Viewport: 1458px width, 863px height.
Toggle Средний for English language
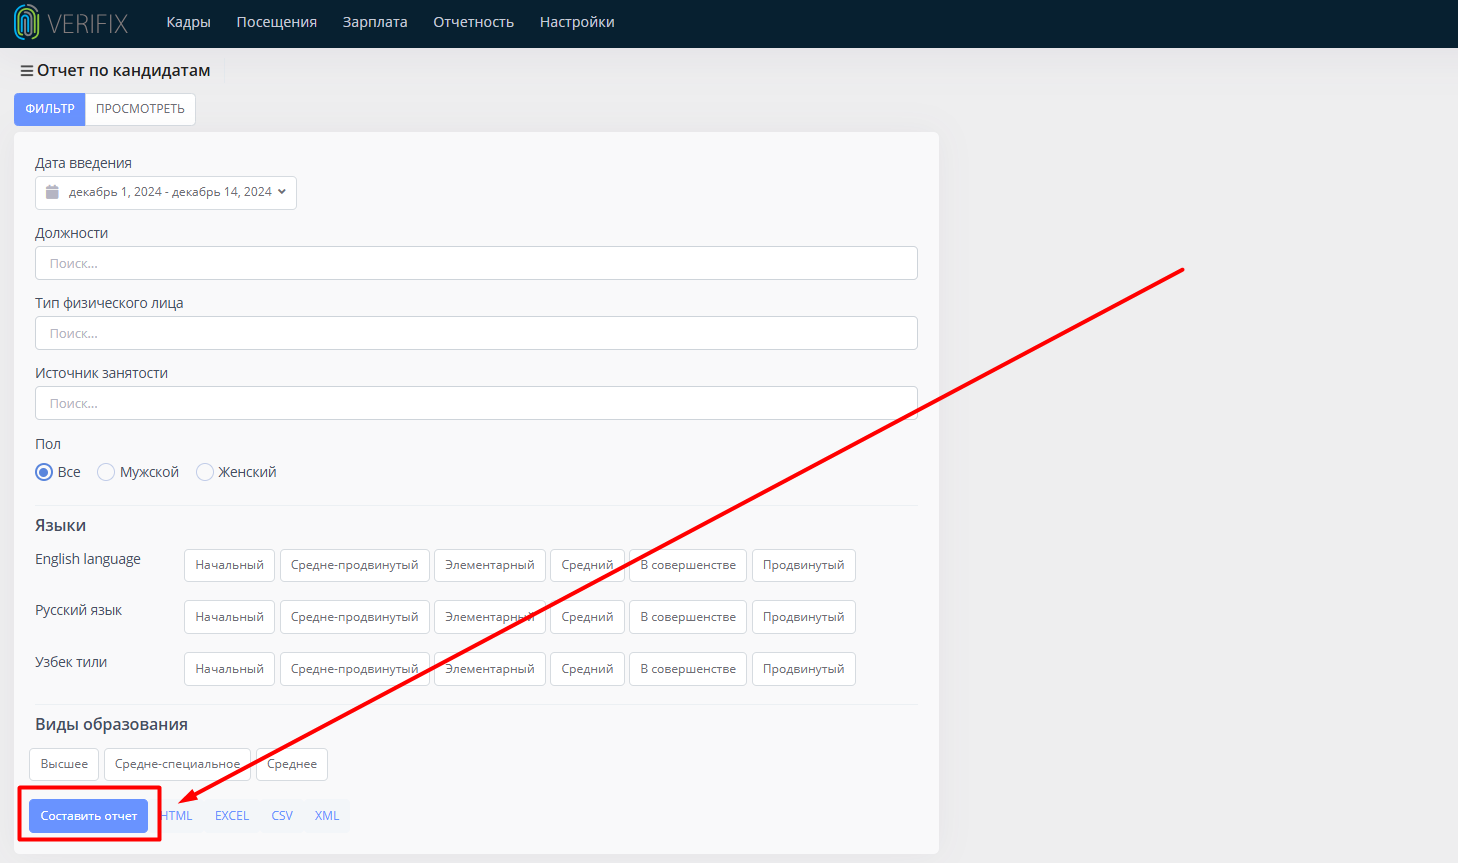click(x=587, y=565)
